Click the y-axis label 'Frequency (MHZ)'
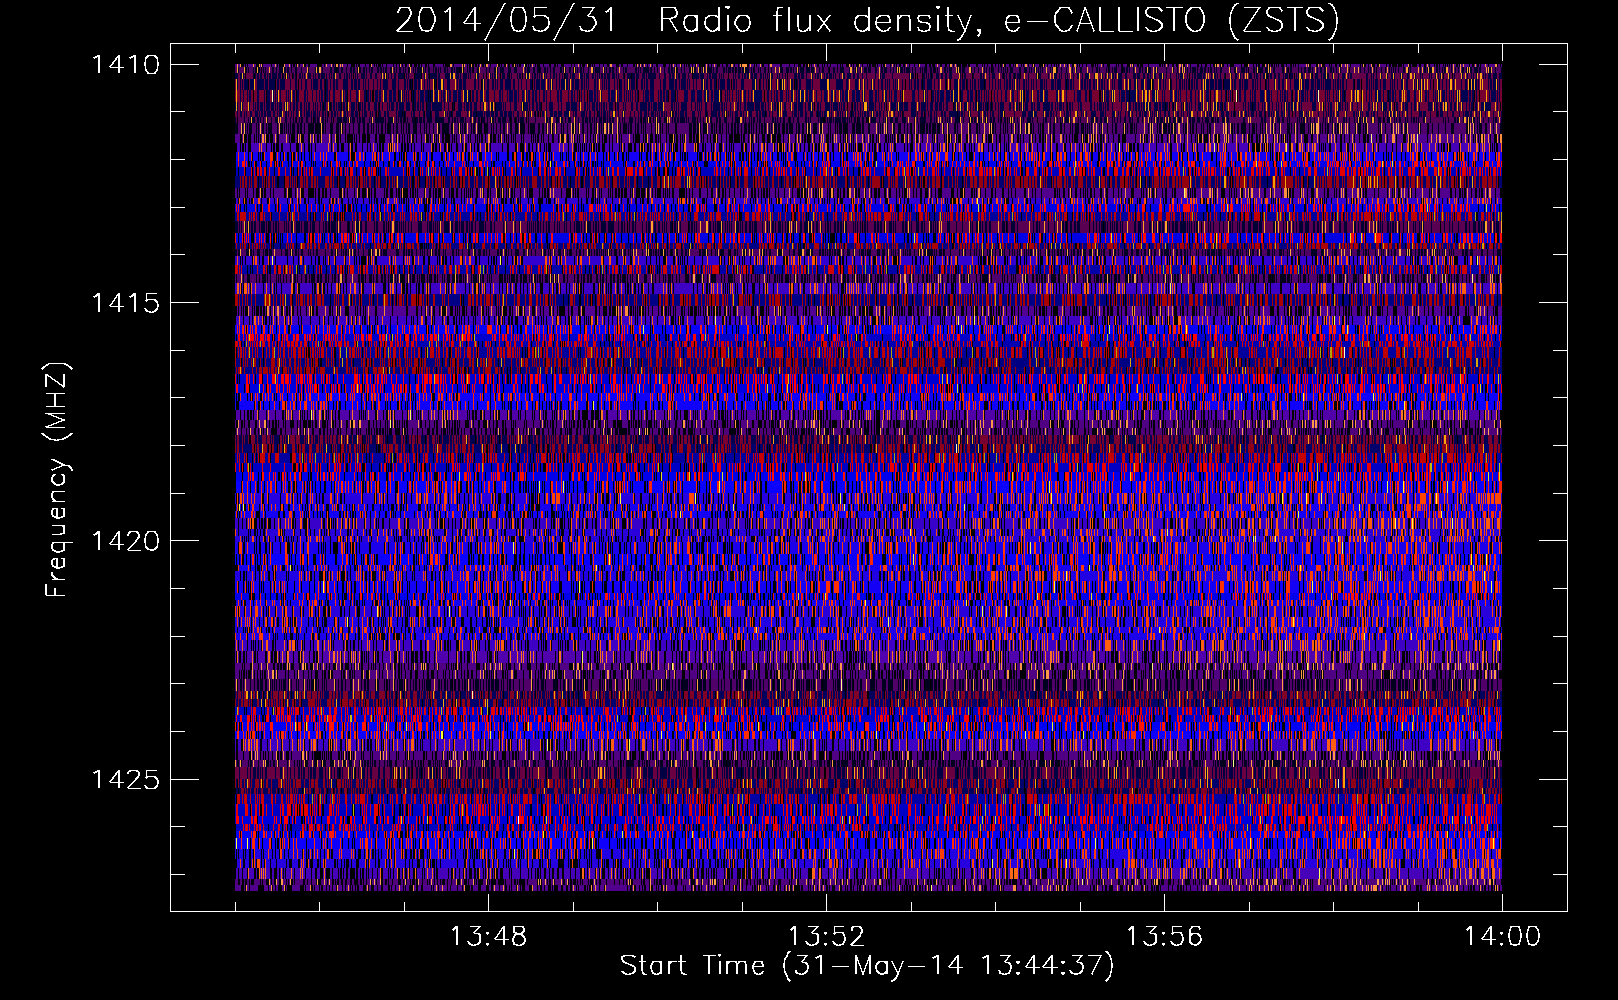This screenshot has height=1000, width=1618. (x=57, y=479)
